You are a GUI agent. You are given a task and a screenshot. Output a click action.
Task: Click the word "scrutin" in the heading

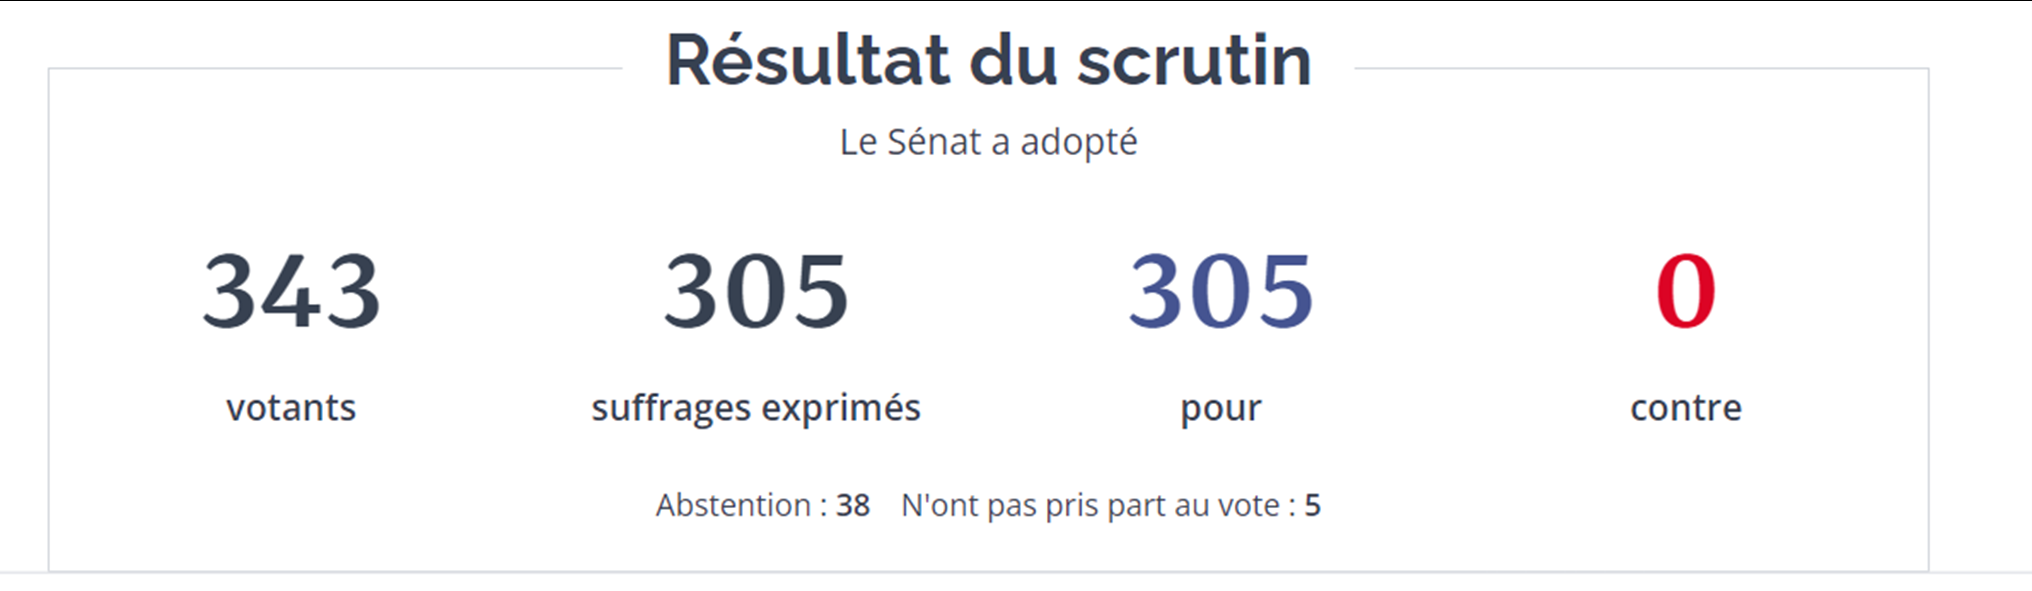(1194, 60)
